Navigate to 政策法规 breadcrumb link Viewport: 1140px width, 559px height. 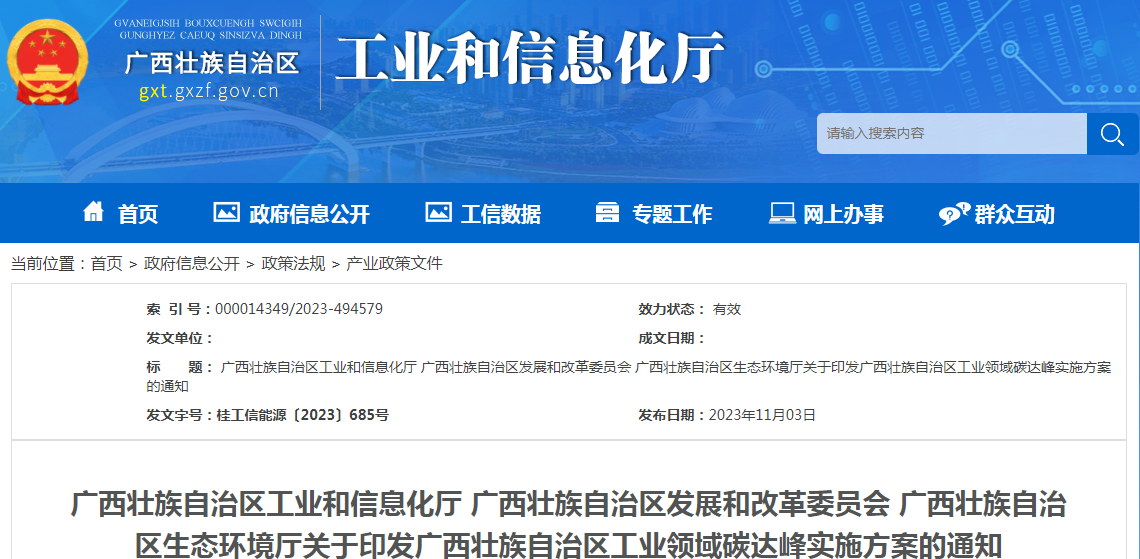[293, 264]
